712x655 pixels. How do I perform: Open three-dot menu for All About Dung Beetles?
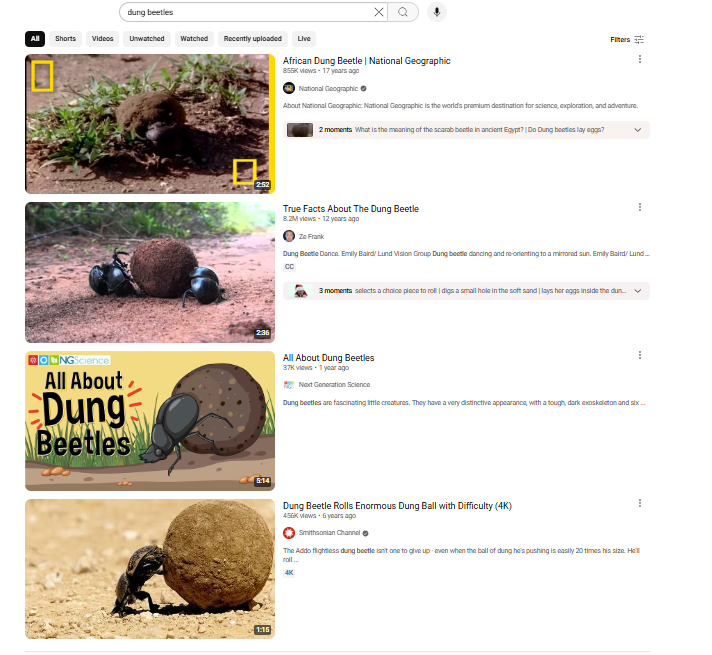[640, 355]
